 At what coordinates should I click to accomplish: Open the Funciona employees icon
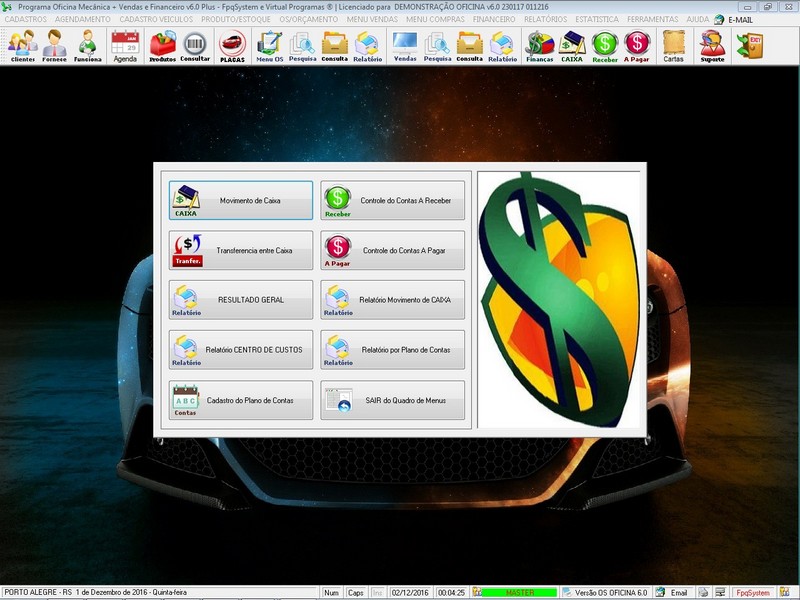pyautogui.click(x=88, y=46)
